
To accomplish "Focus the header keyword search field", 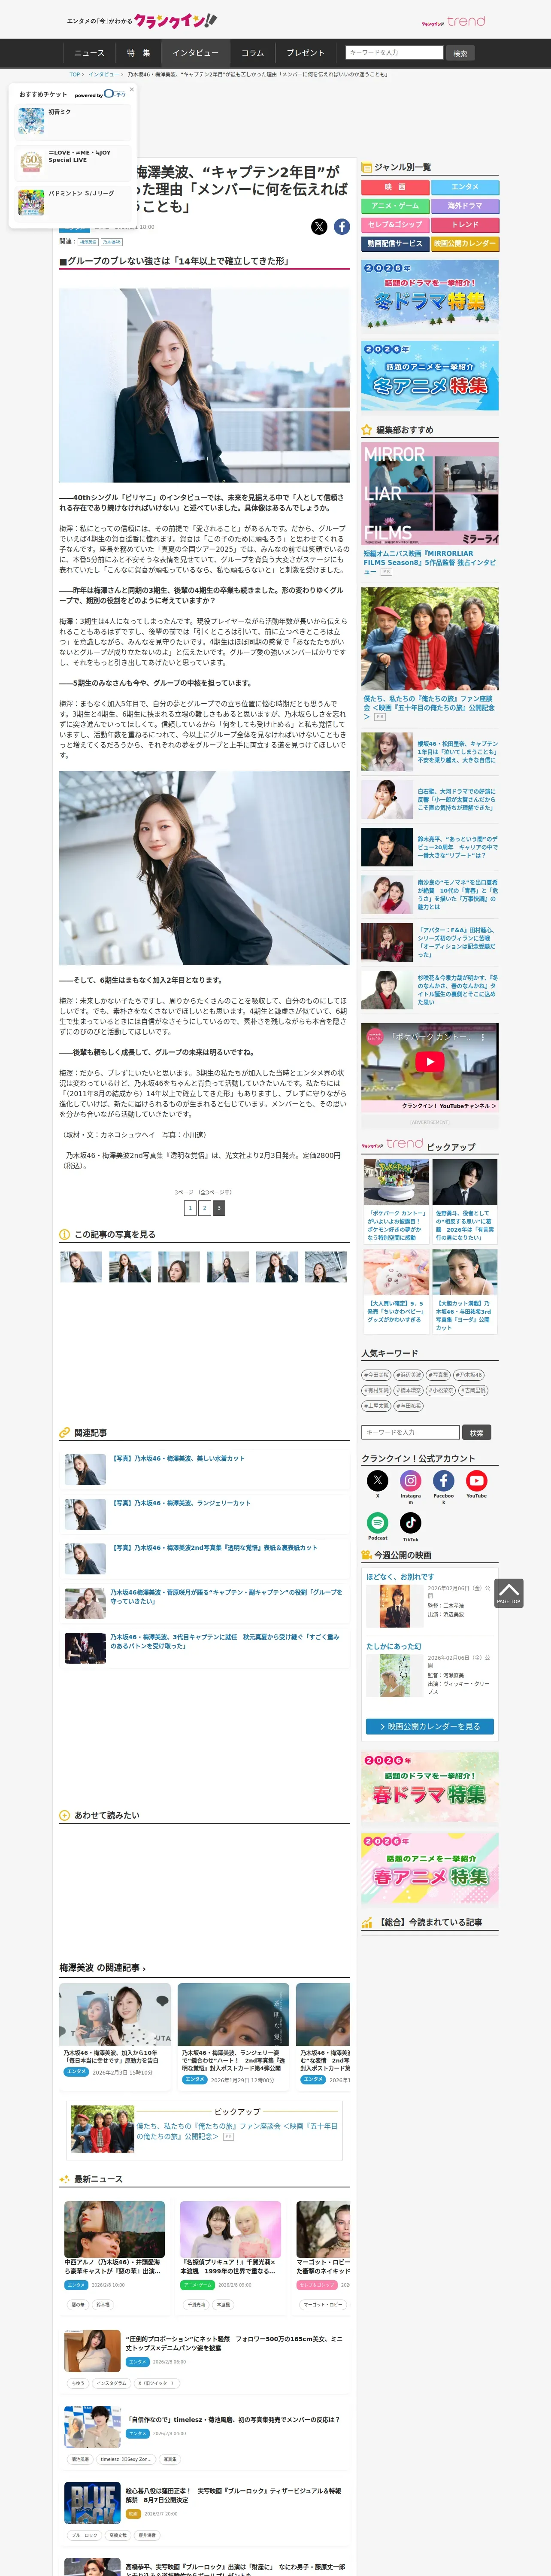I will (x=394, y=53).
